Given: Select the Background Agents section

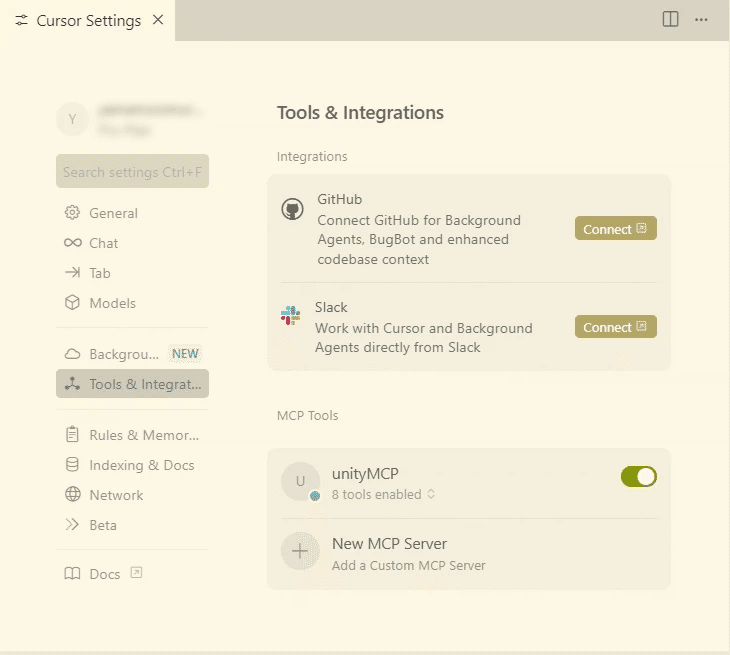Looking at the screenshot, I should pos(124,354).
